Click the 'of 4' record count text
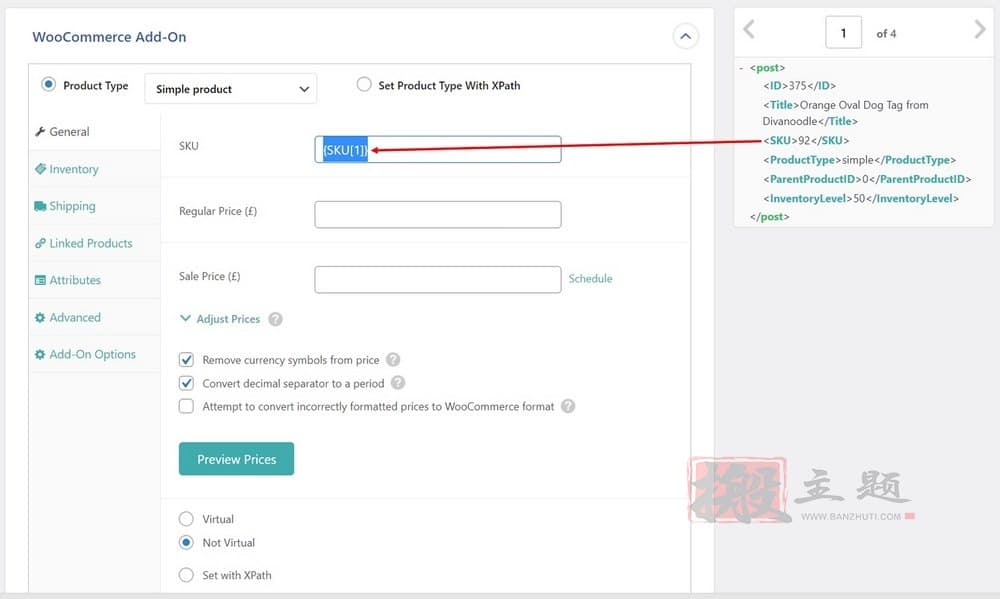The image size is (1000, 599). [886, 33]
